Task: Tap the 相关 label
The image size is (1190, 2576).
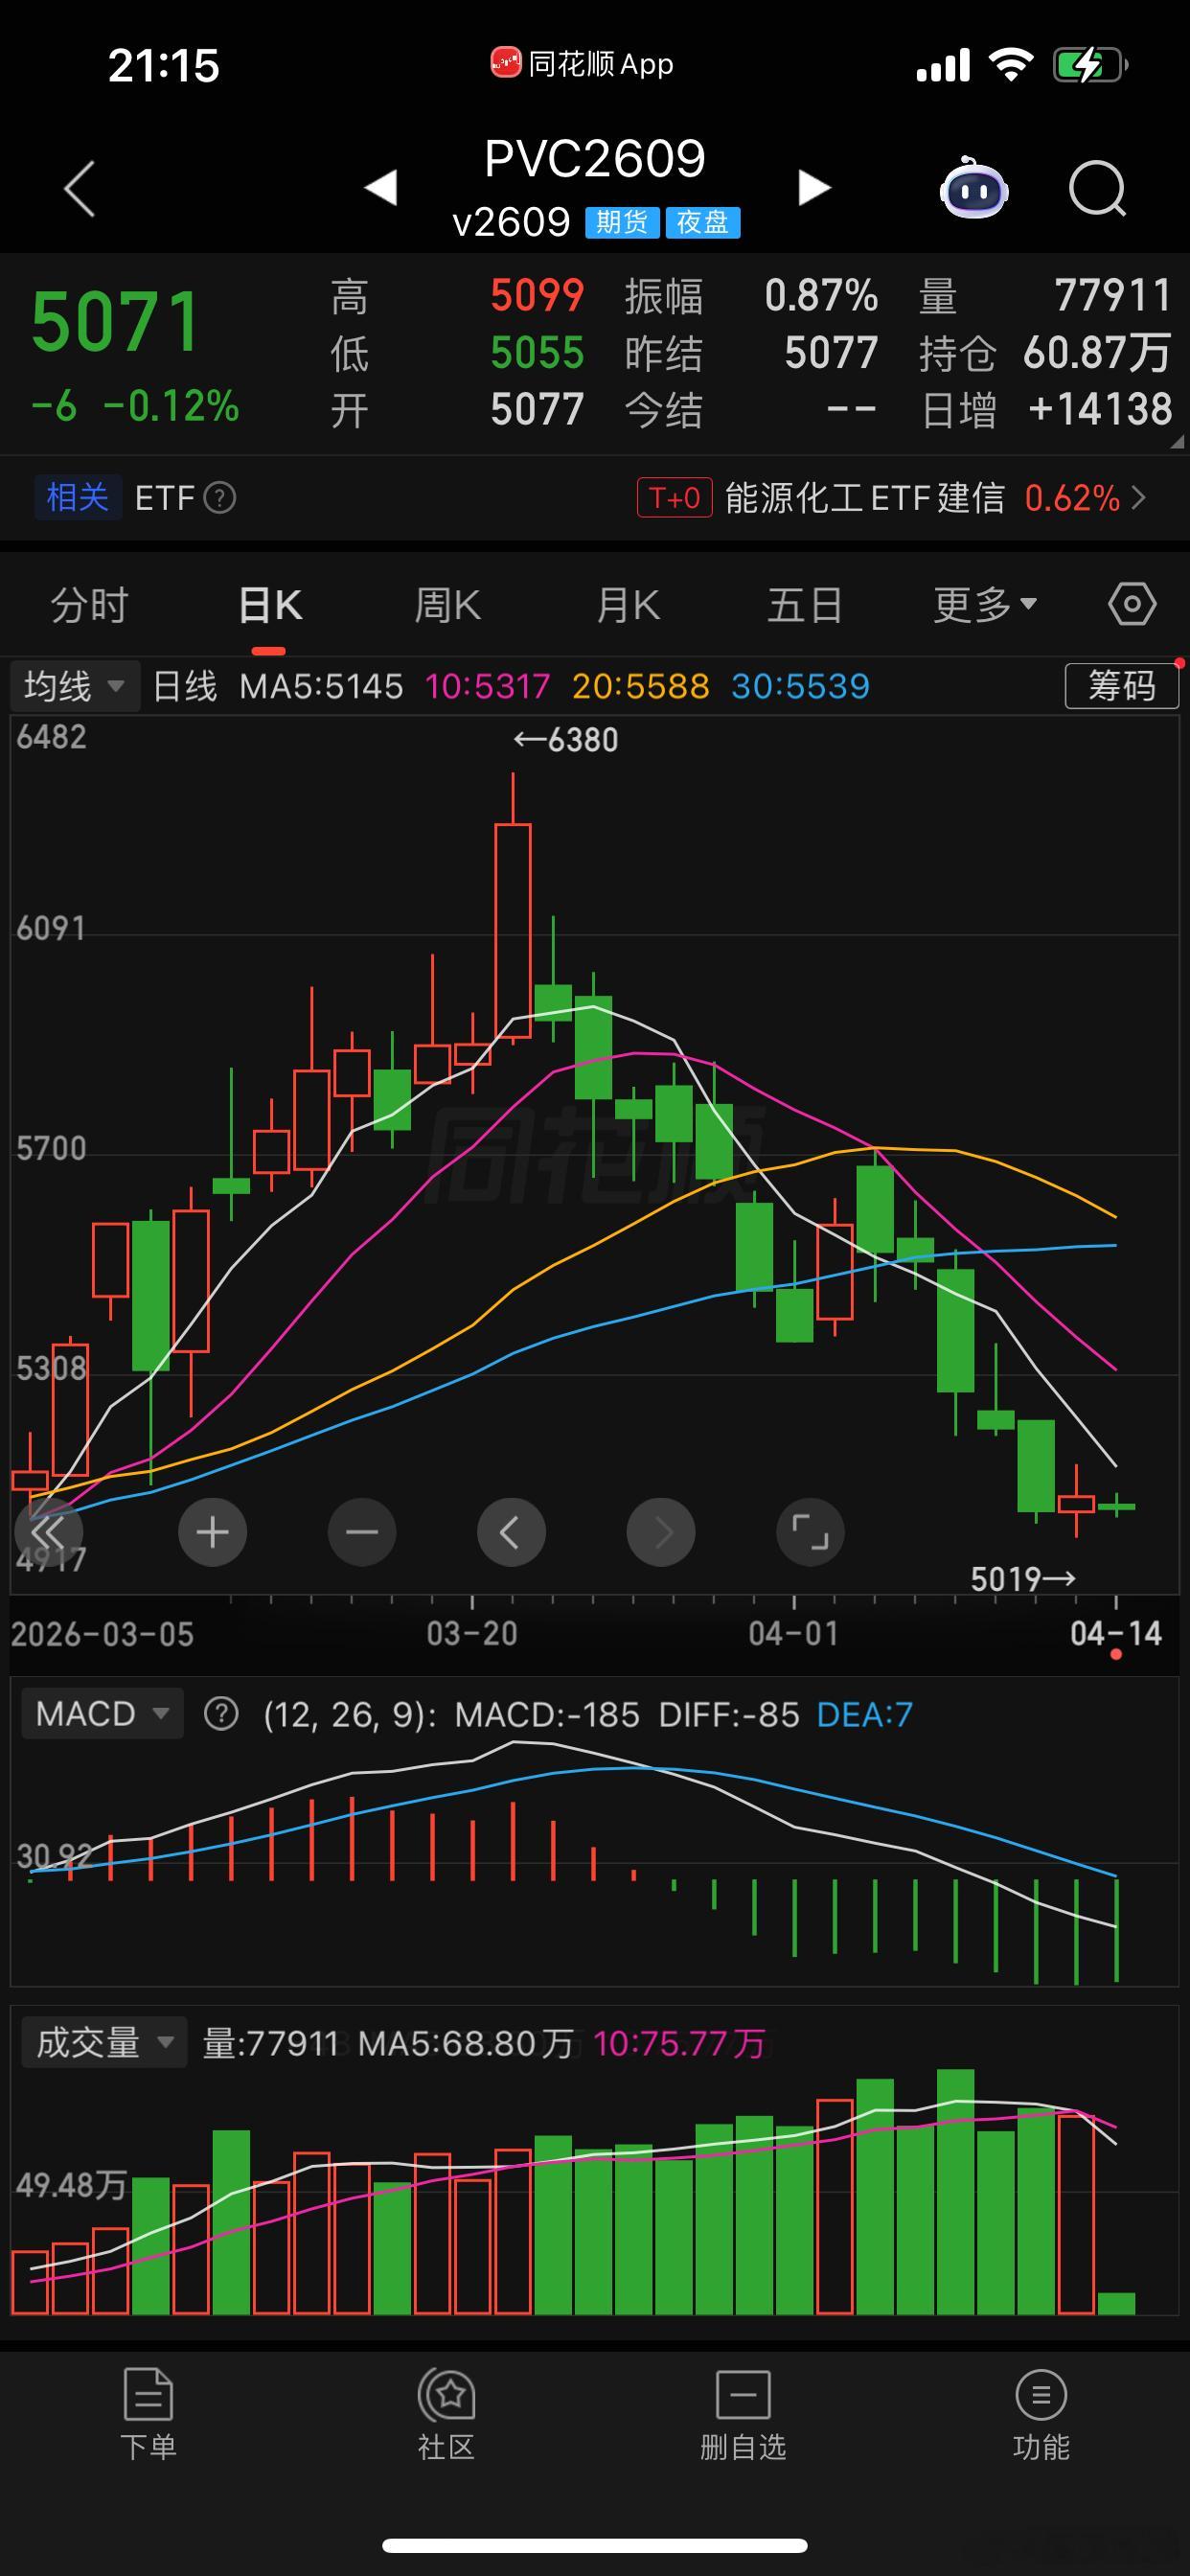Action: click(x=78, y=497)
